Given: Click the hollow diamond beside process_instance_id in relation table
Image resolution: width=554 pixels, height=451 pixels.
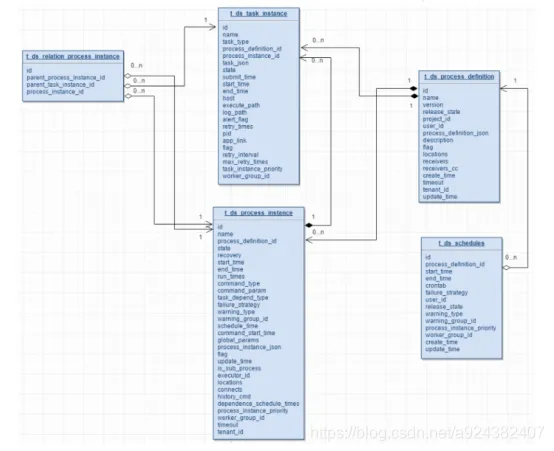Looking at the screenshot, I should 128,96.
